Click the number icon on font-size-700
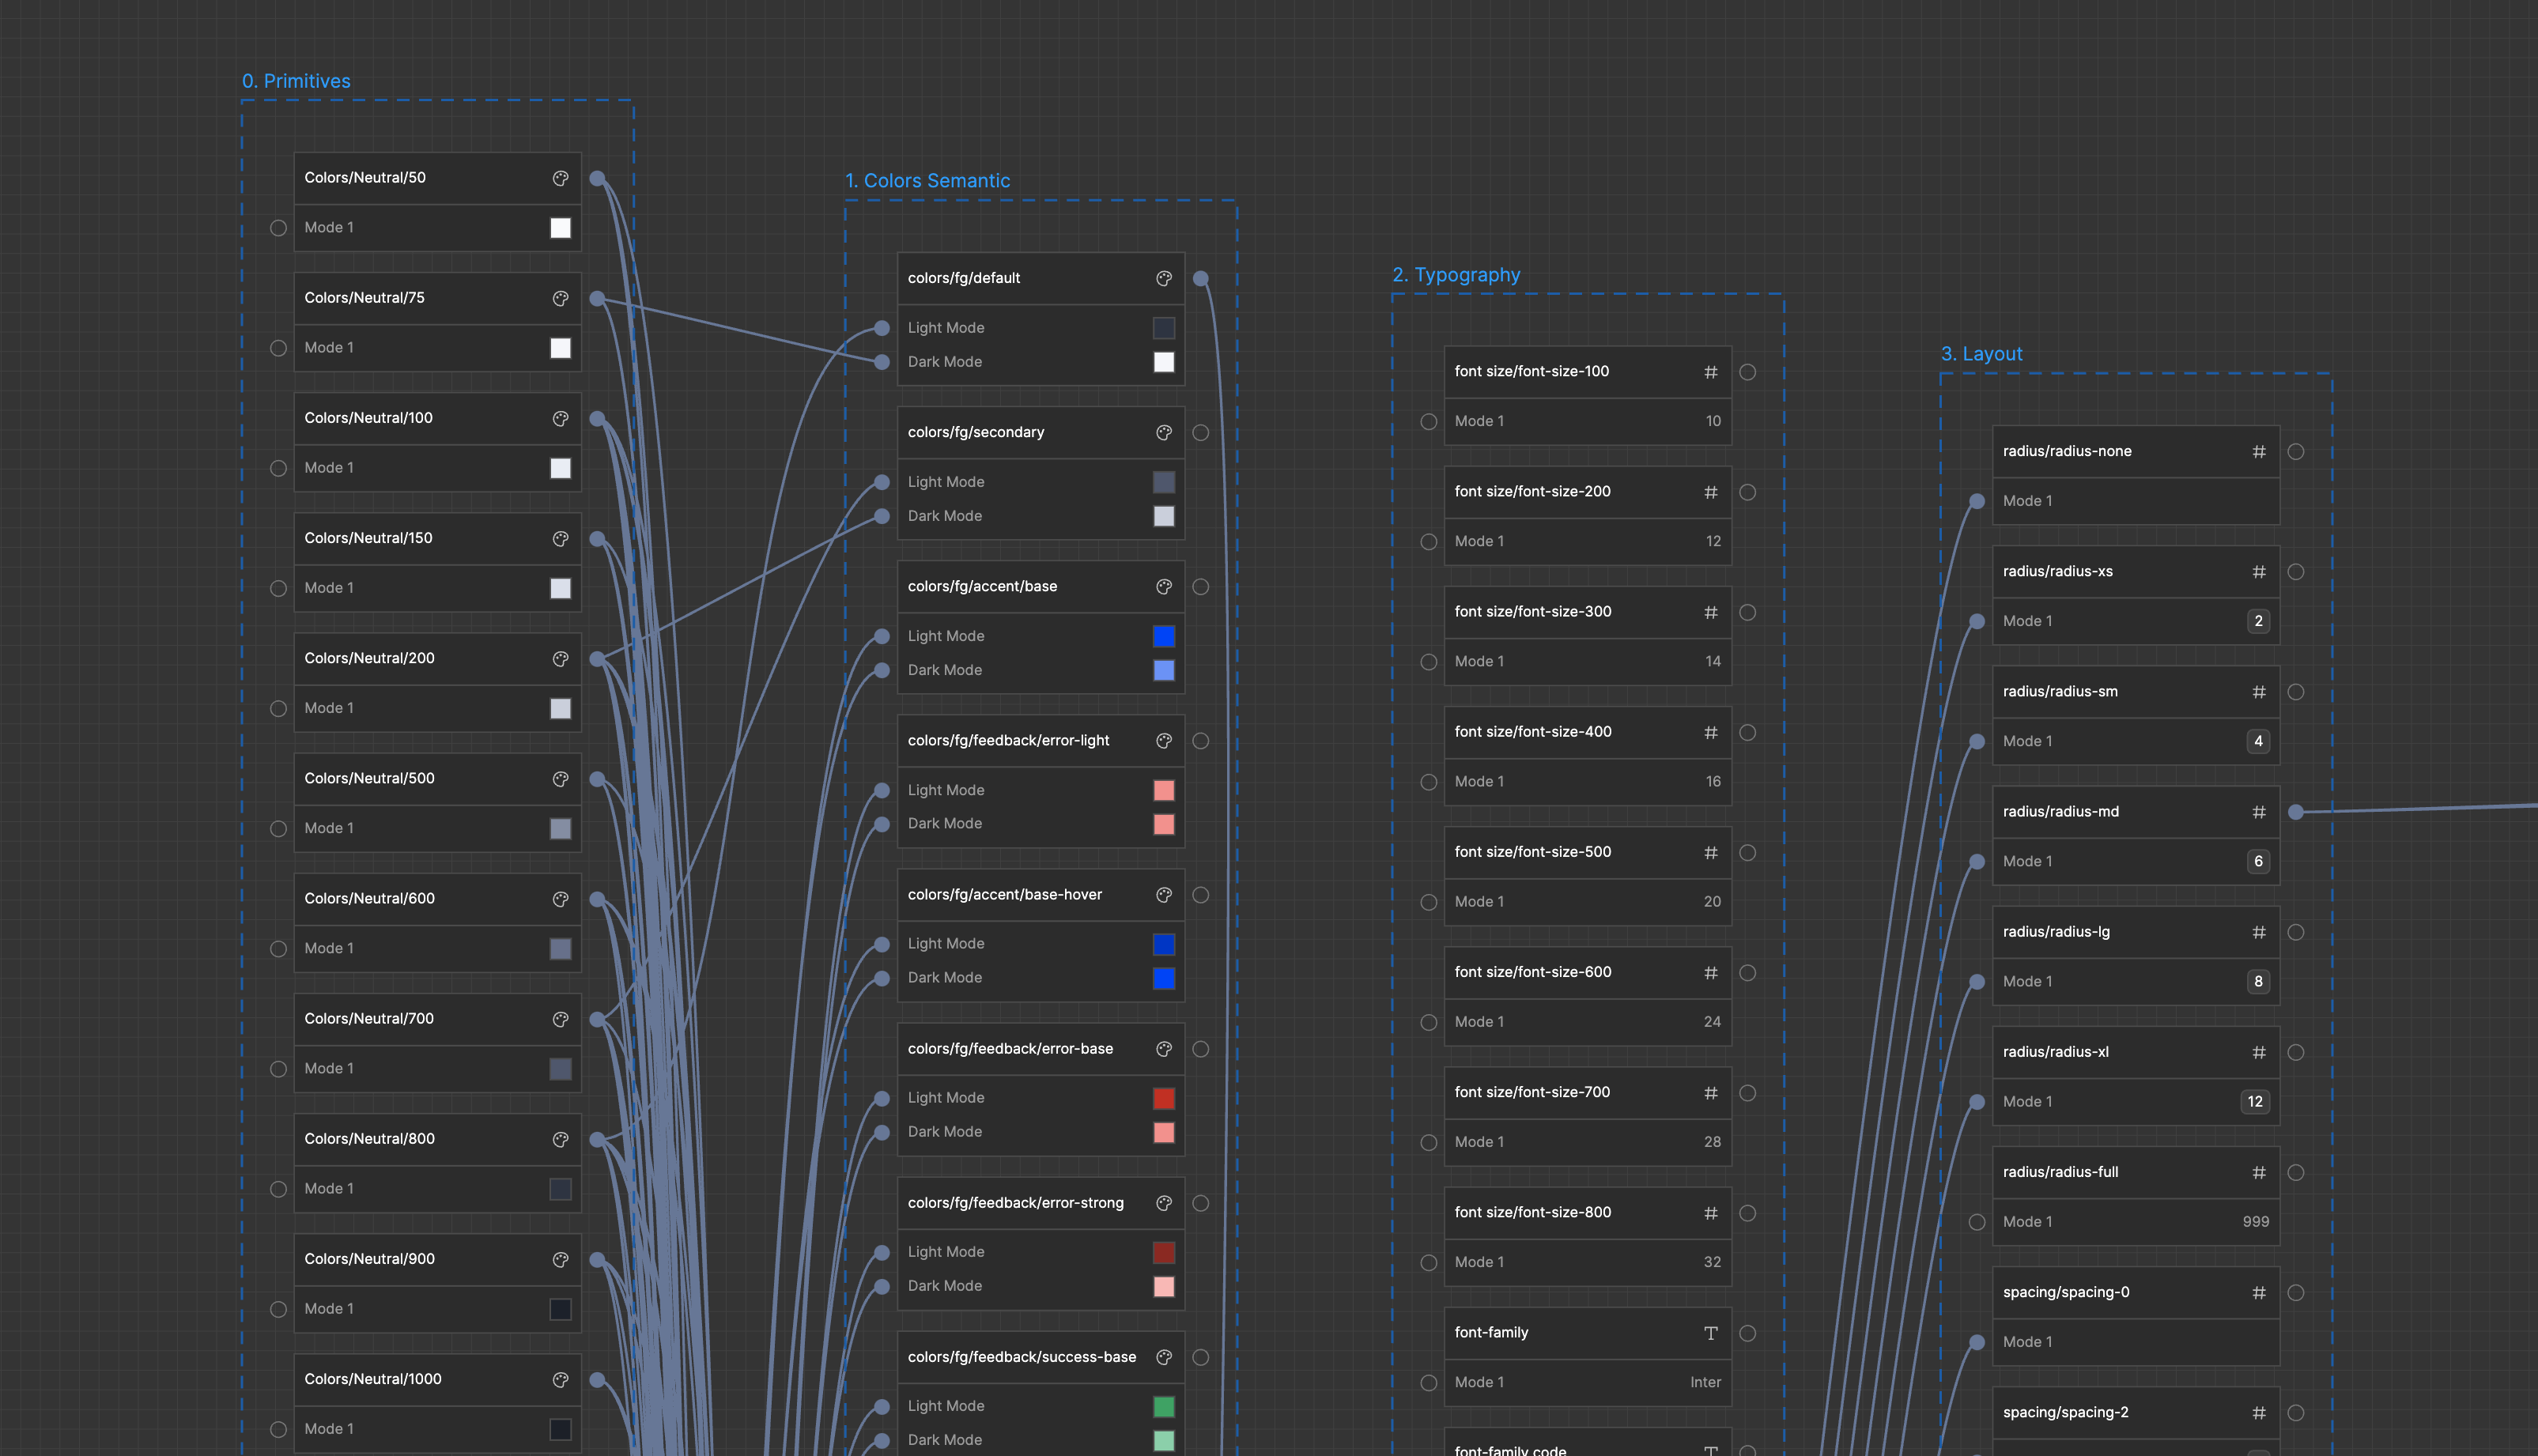Viewport: 2538px width, 1456px height. tap(1711, 1093)
